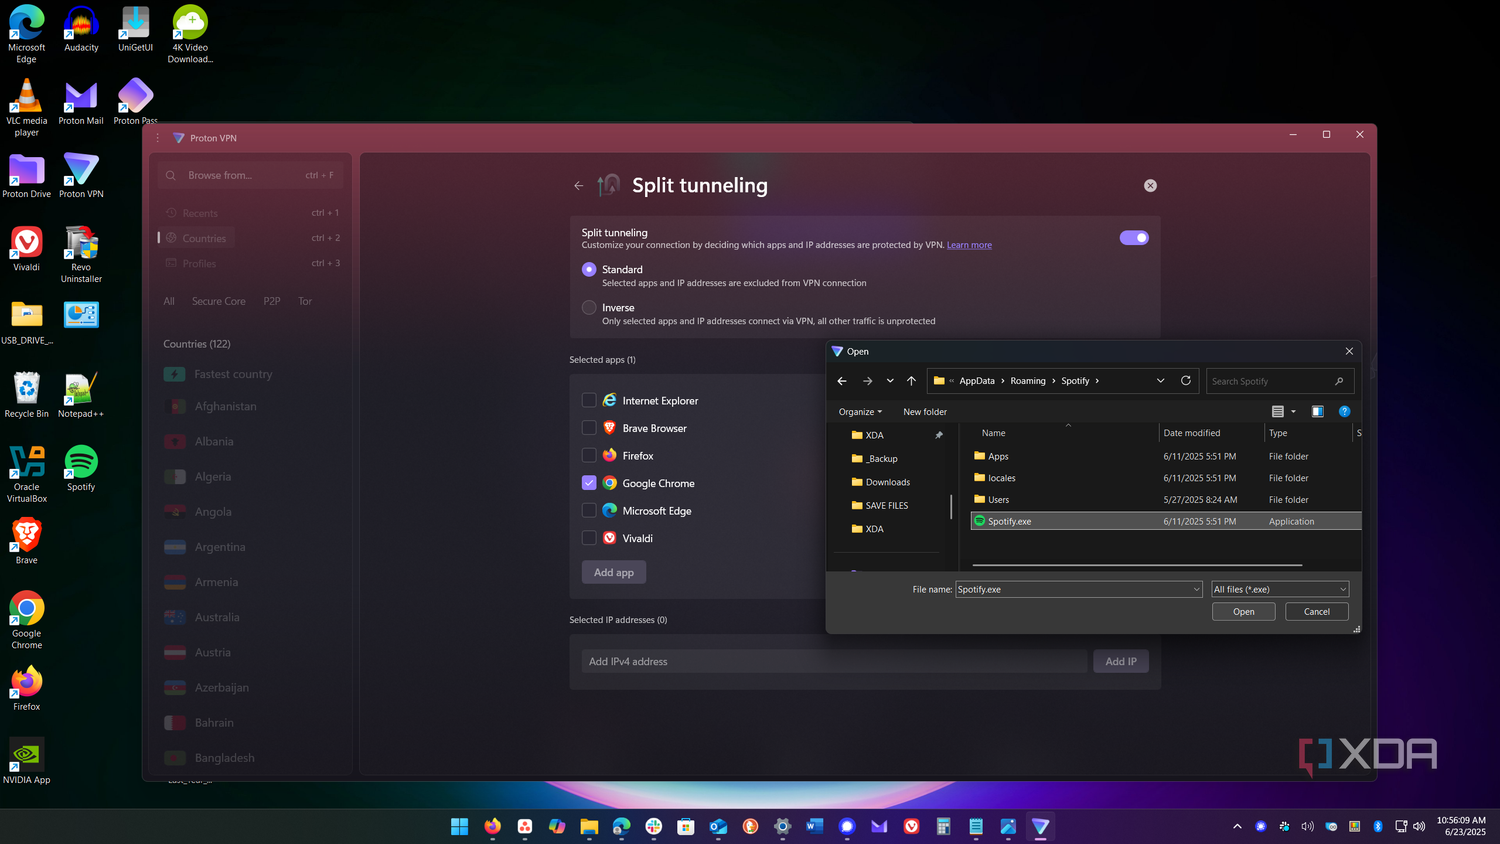Viewport: 1500px width, 844px height.
Task: Click the Add IP button
Action: pos(1121,661)
